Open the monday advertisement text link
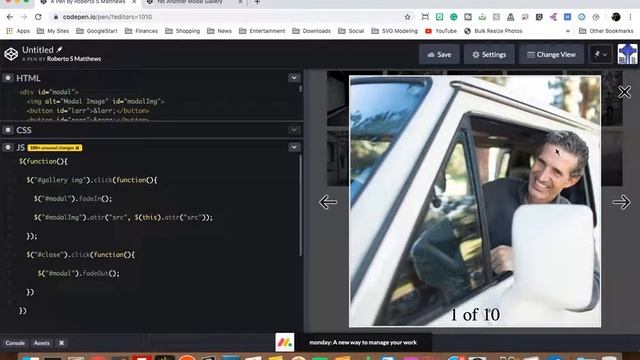Viewport: 640px width, 360px height. point(363,342)
